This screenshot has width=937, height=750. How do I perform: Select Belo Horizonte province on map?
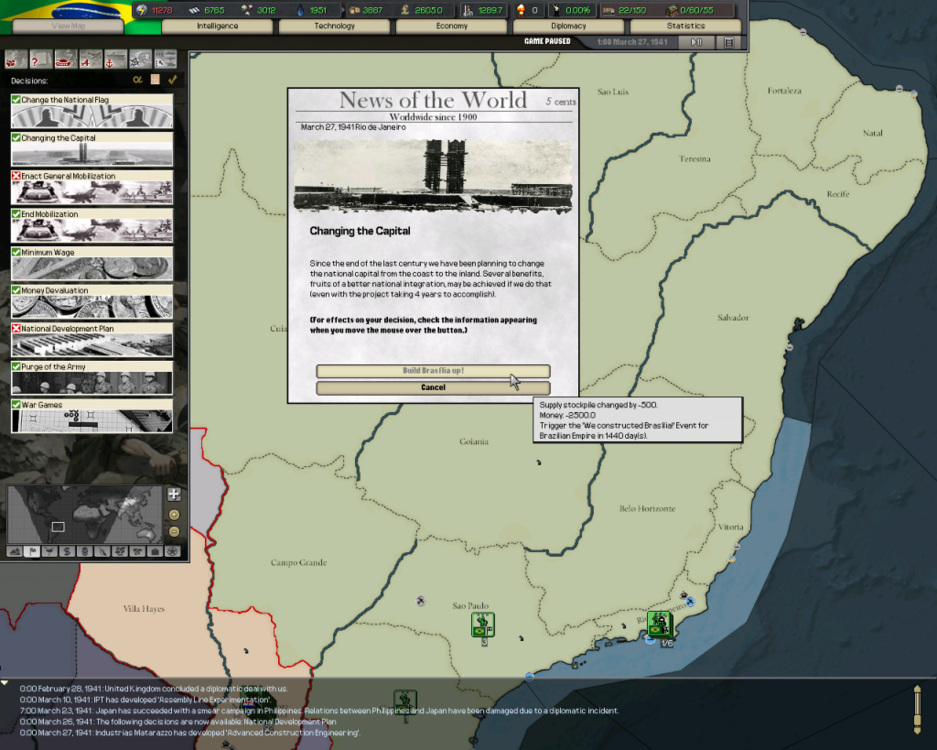[647, 509]
